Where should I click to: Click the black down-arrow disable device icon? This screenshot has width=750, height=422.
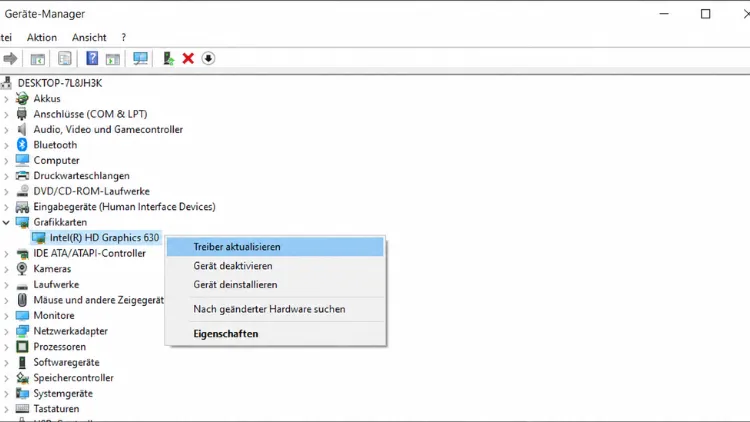[208, 58]
